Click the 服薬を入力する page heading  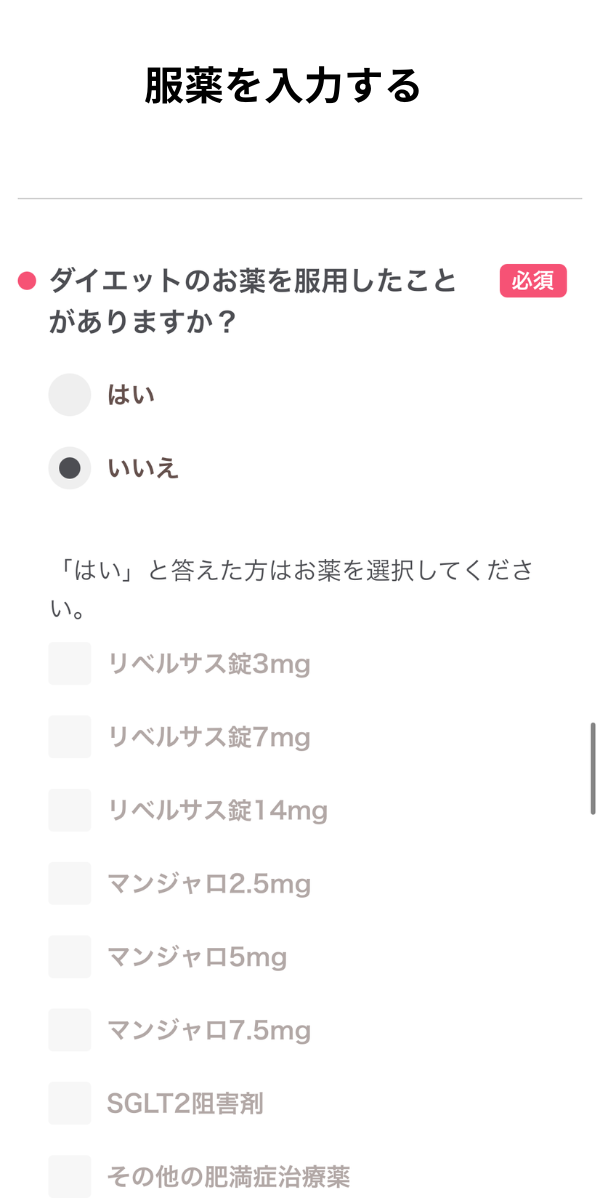(283, 86)
